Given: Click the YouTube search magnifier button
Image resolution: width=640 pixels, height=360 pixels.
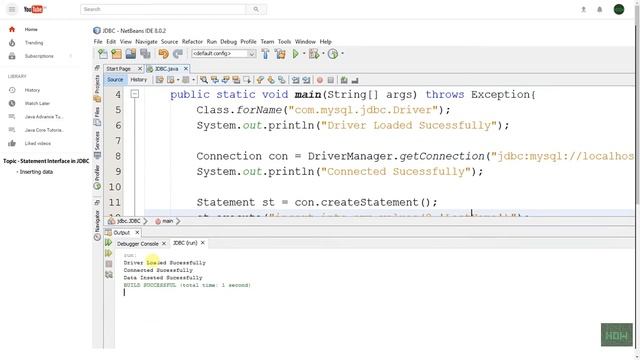Looking at the screenshot, I should point(256,9).
